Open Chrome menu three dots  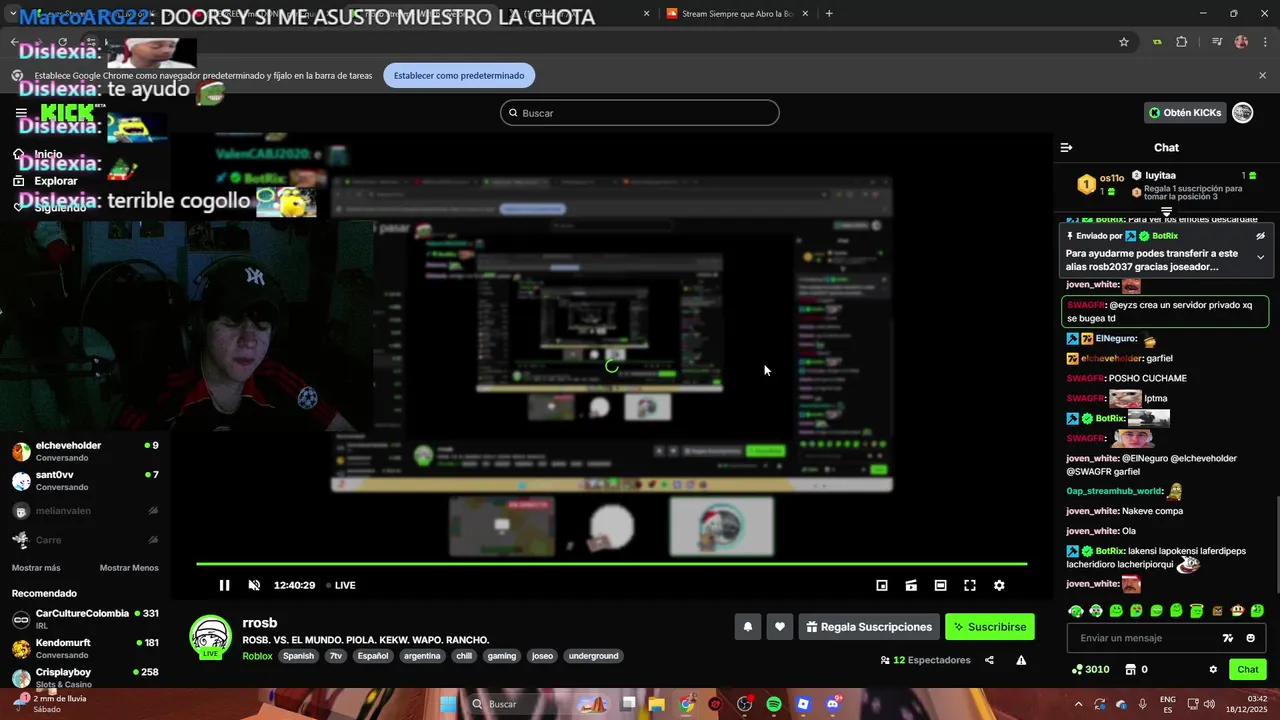(1265, 42)
